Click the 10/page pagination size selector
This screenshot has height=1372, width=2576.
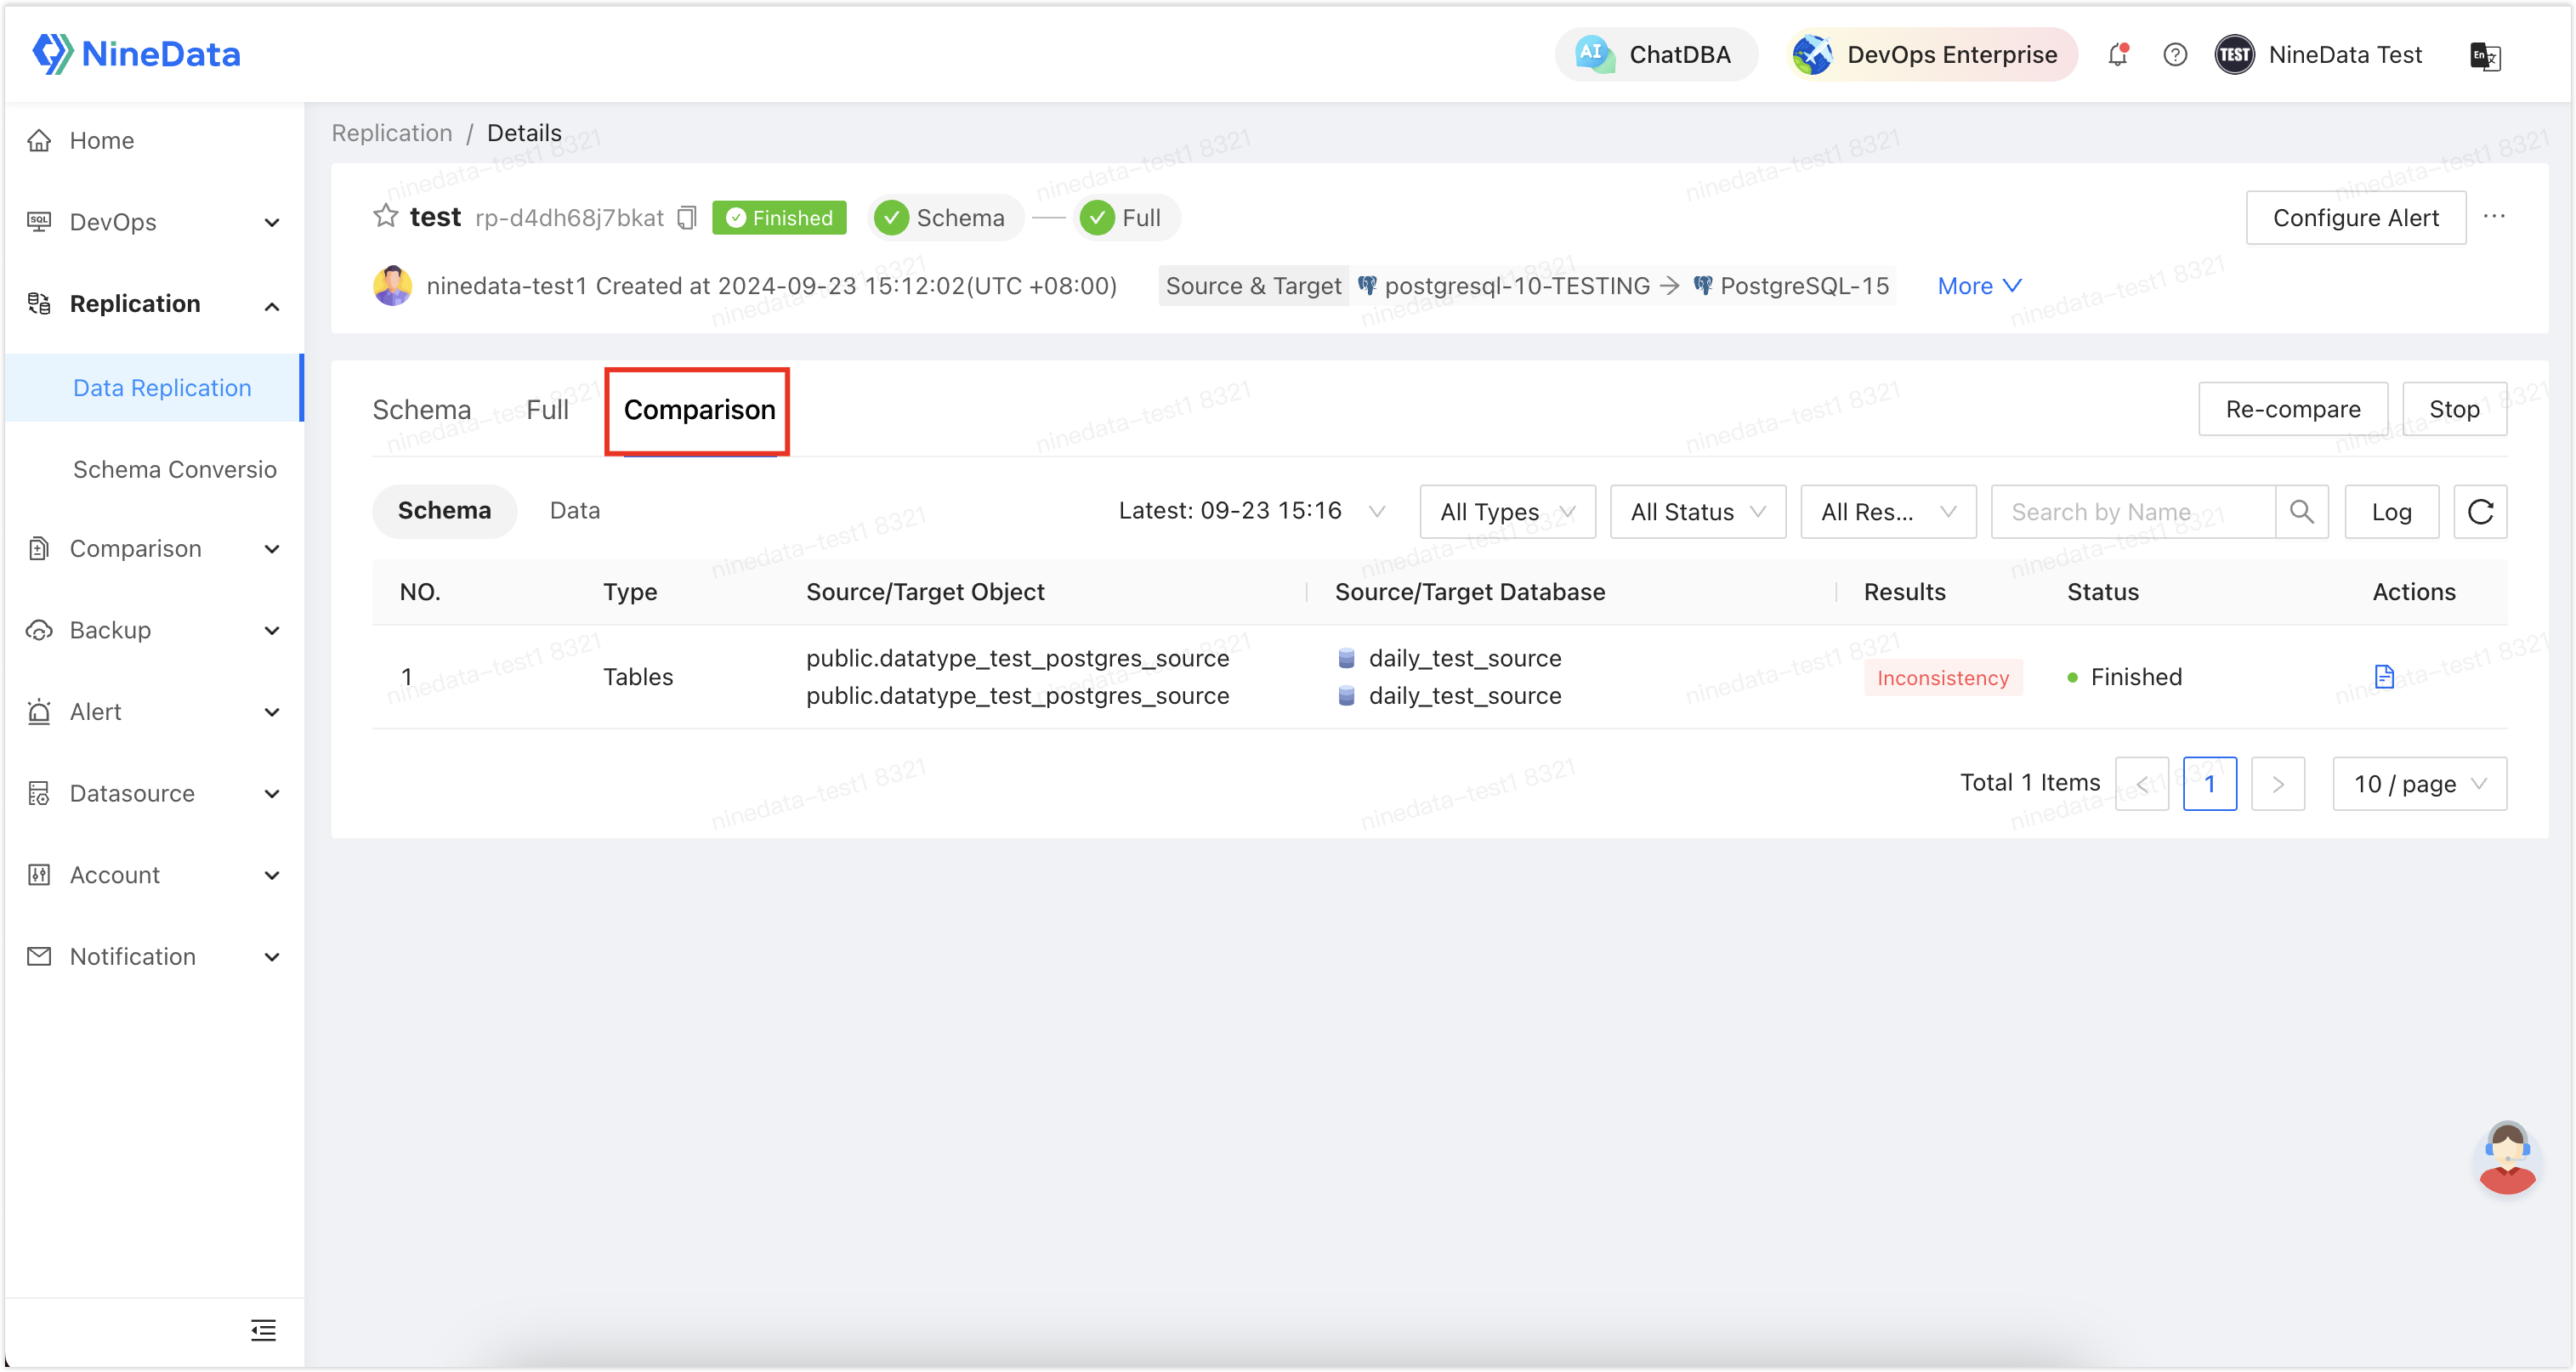pos(2416,782)
